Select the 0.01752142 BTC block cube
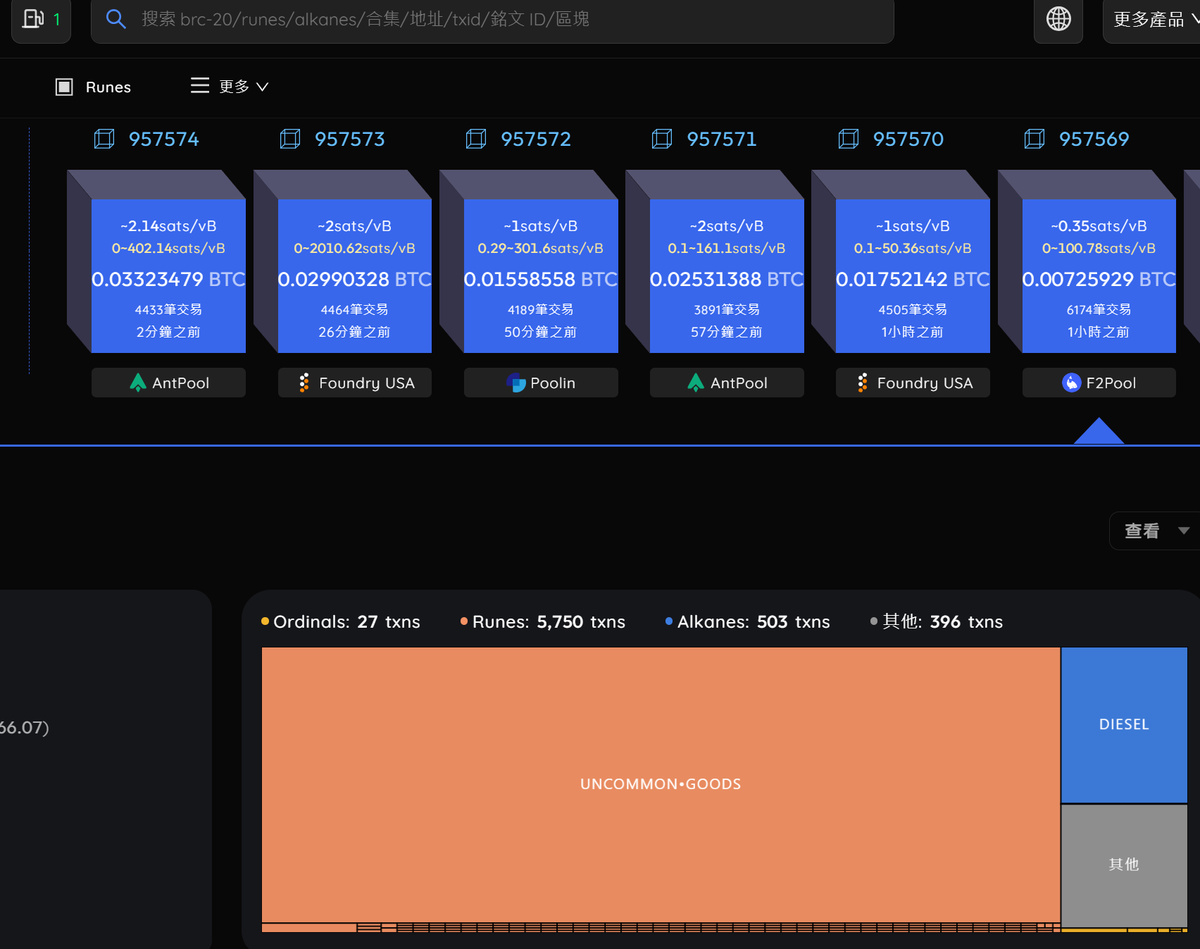 coord(912,276)
